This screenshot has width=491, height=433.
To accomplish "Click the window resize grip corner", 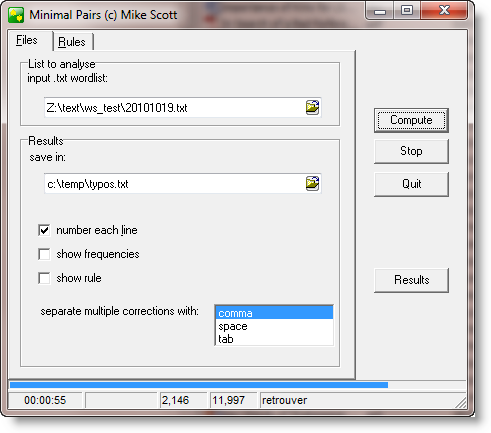I will click(x=461, y=403).
